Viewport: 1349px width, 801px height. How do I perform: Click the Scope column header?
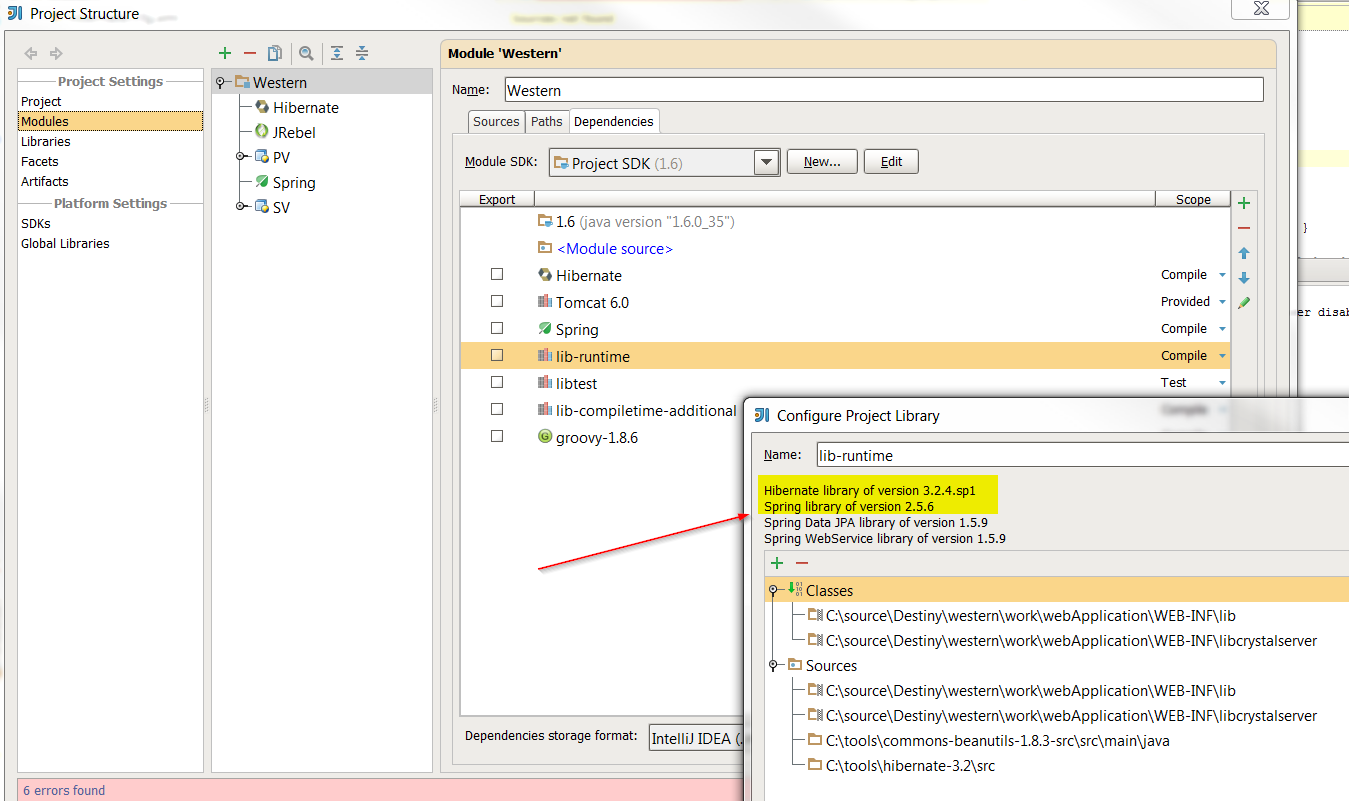pos(1193,199)
